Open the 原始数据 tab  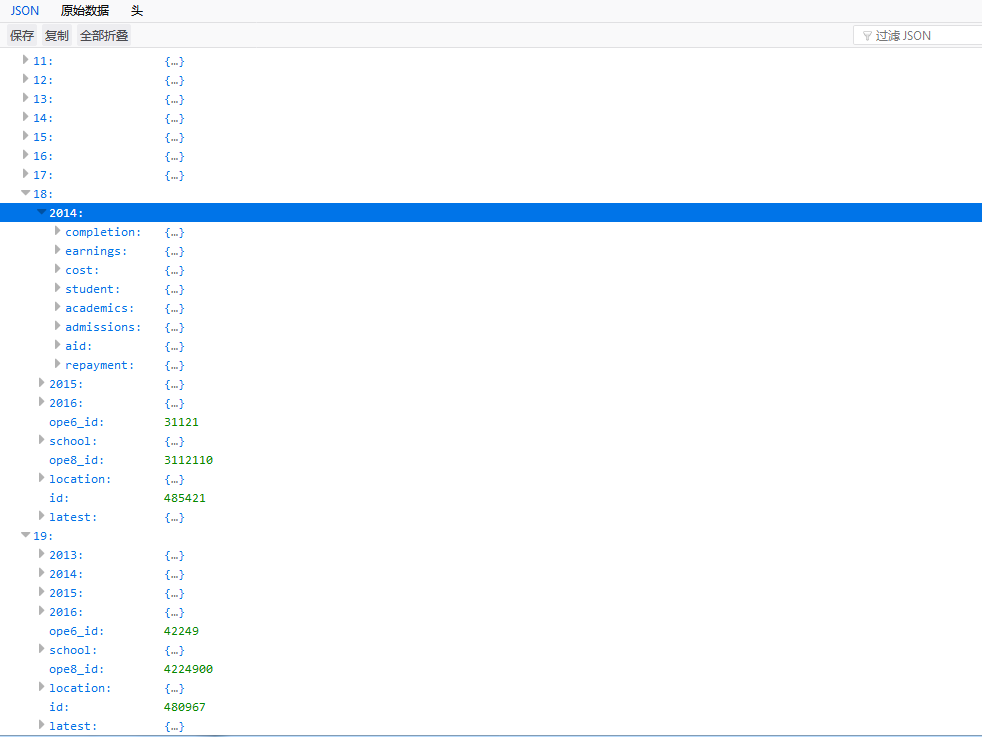85,11
